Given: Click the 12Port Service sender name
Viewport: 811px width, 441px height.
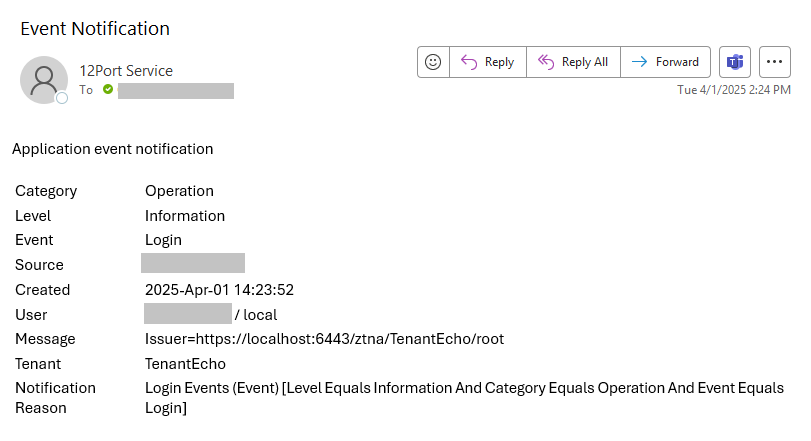Looking at the screenshot, I should coord(126,71).
